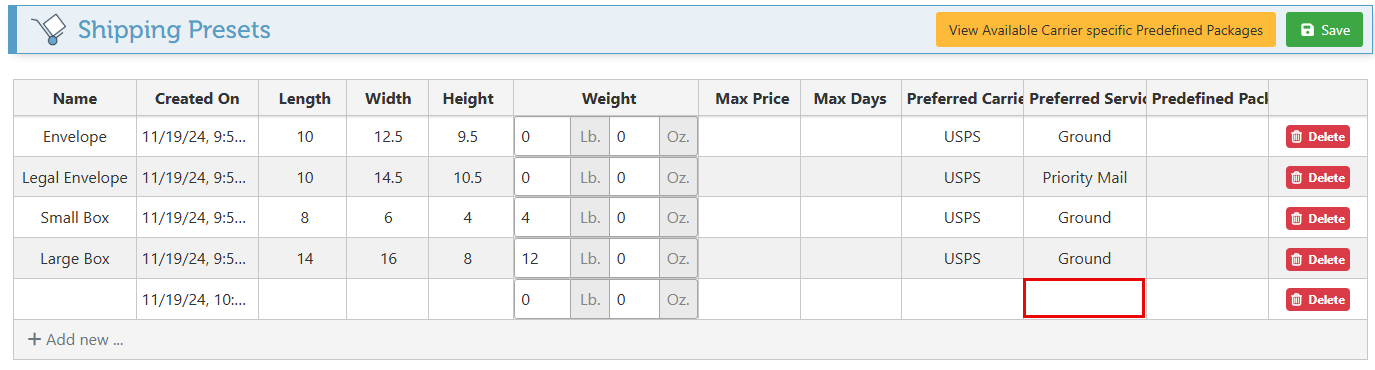Click Large Box width value 16
The height and width of the screenshot is (370, 1375).
tap(388, 259)
